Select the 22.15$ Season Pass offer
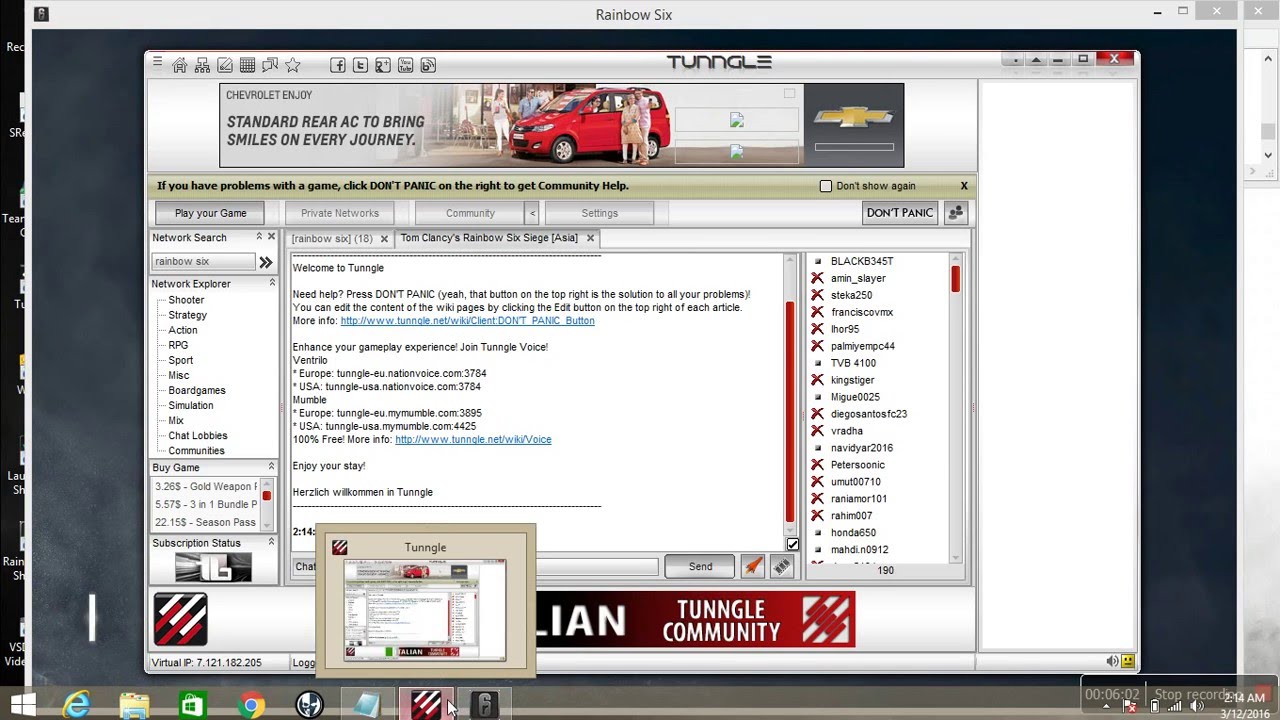 click(x=206, y=522)
